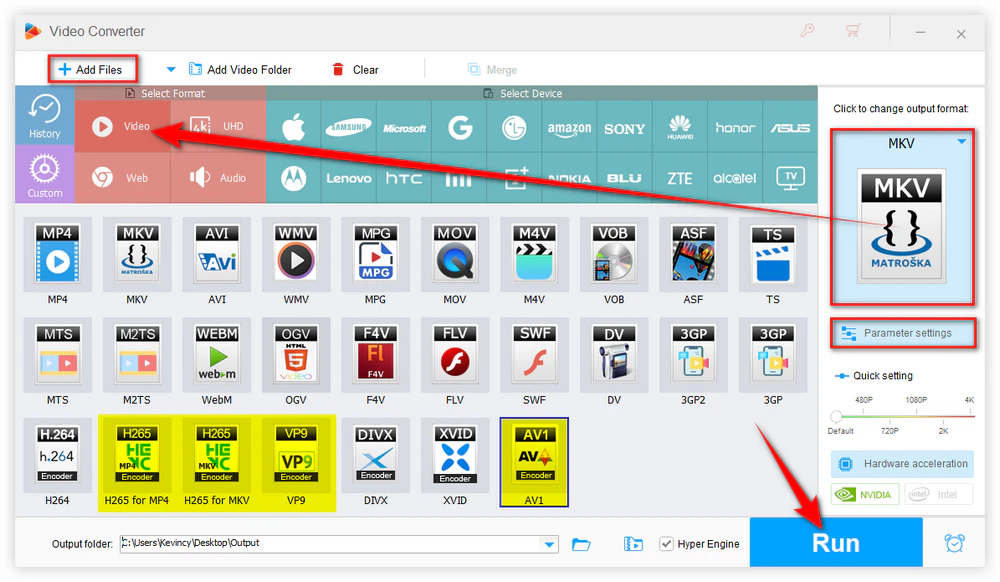Pick the MTS format icon

[57, 355]
